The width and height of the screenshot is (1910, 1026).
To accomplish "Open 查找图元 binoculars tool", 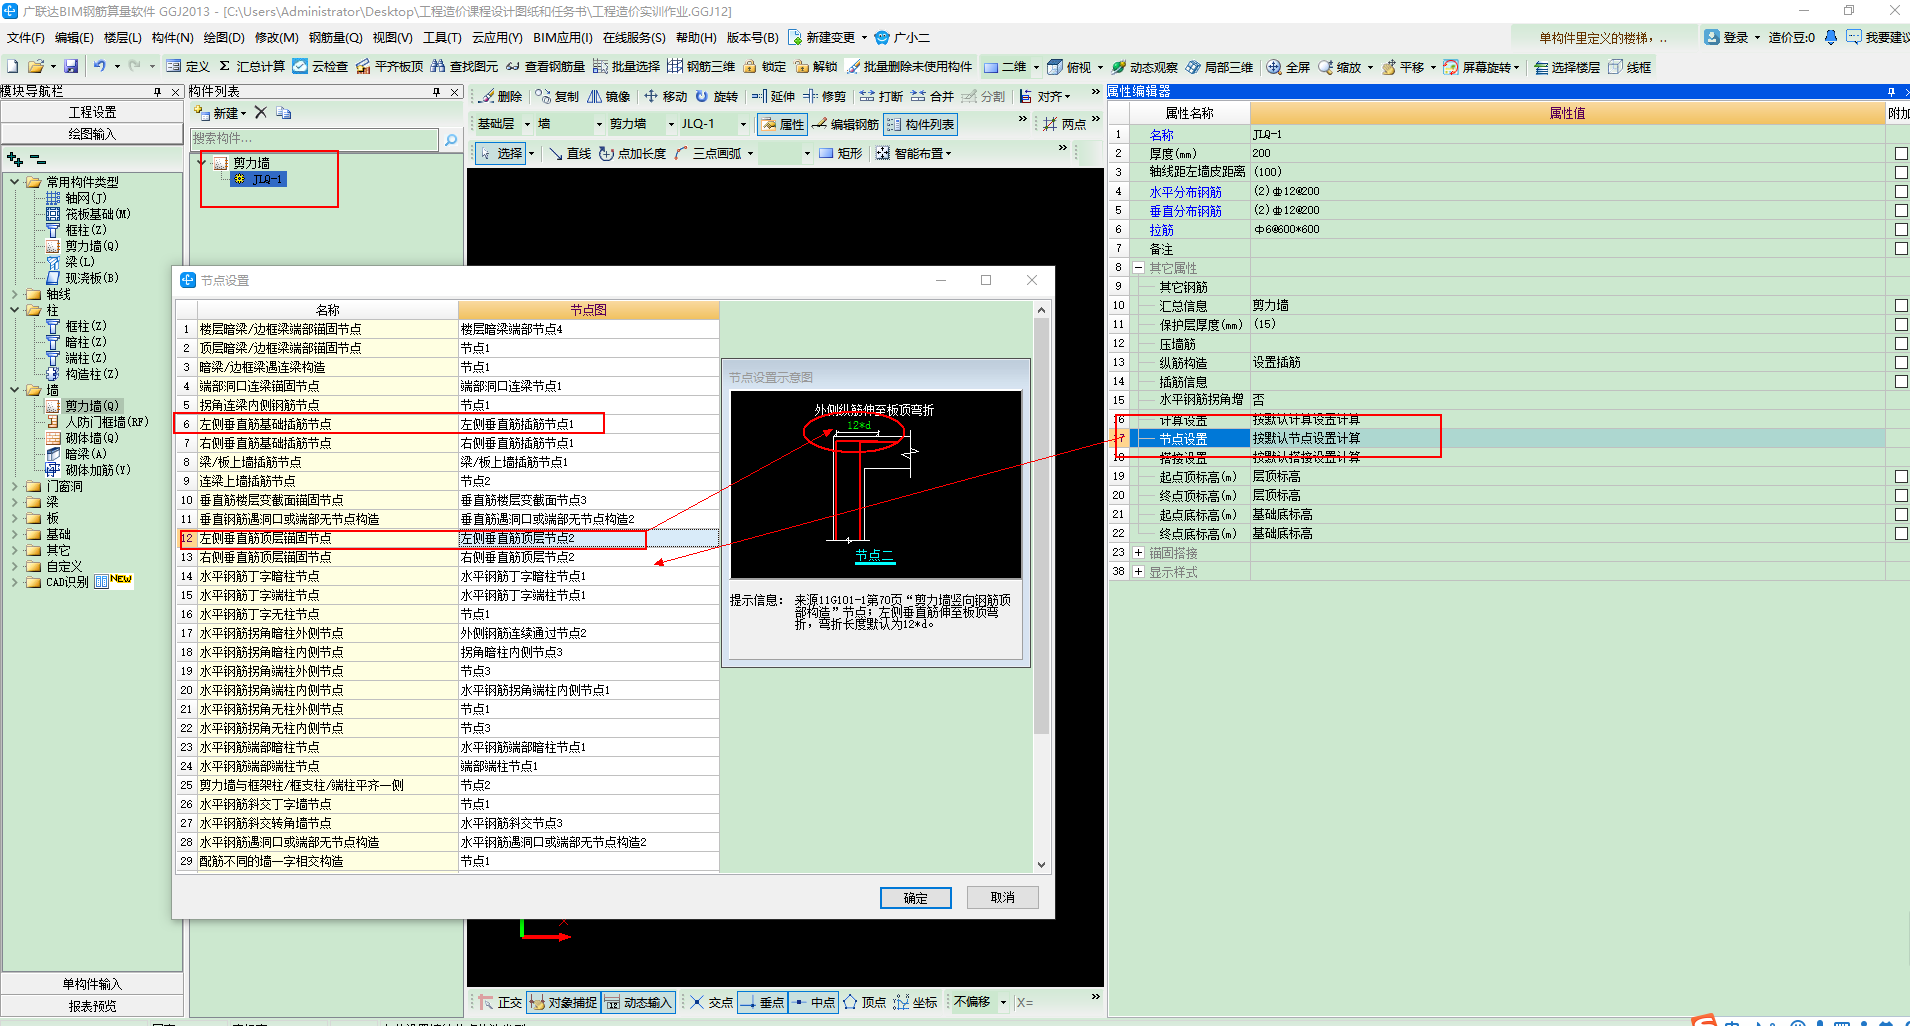I will click(x=464, y=66).
